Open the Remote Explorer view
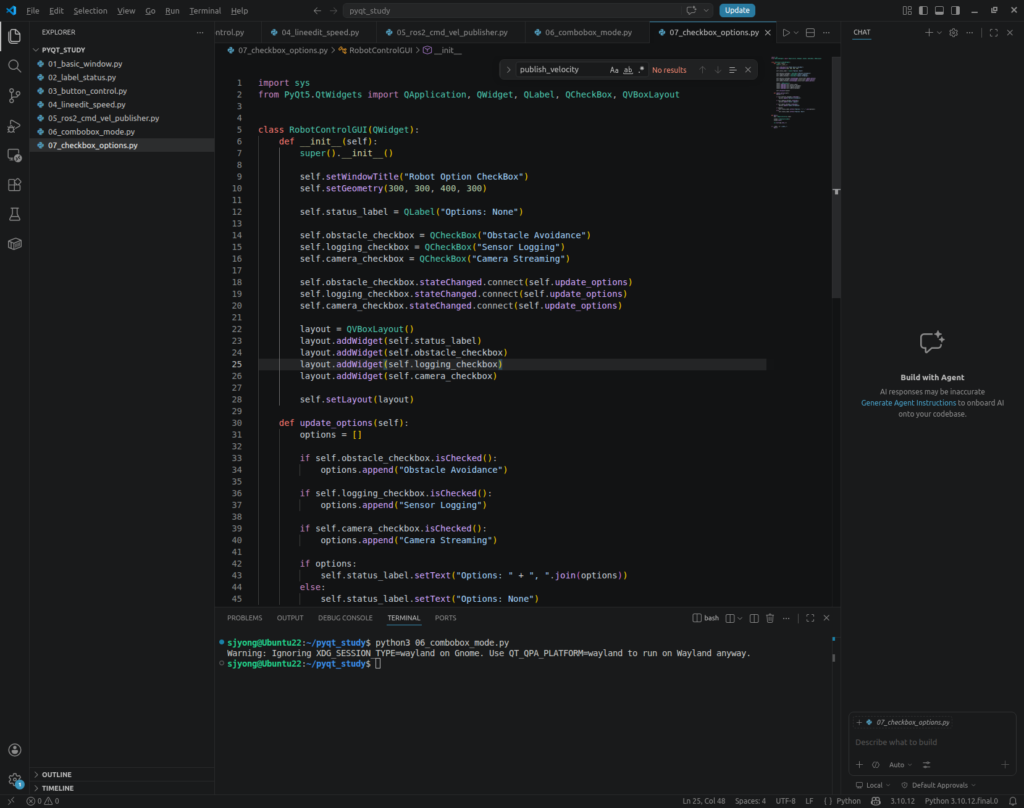 coord(14,155)
